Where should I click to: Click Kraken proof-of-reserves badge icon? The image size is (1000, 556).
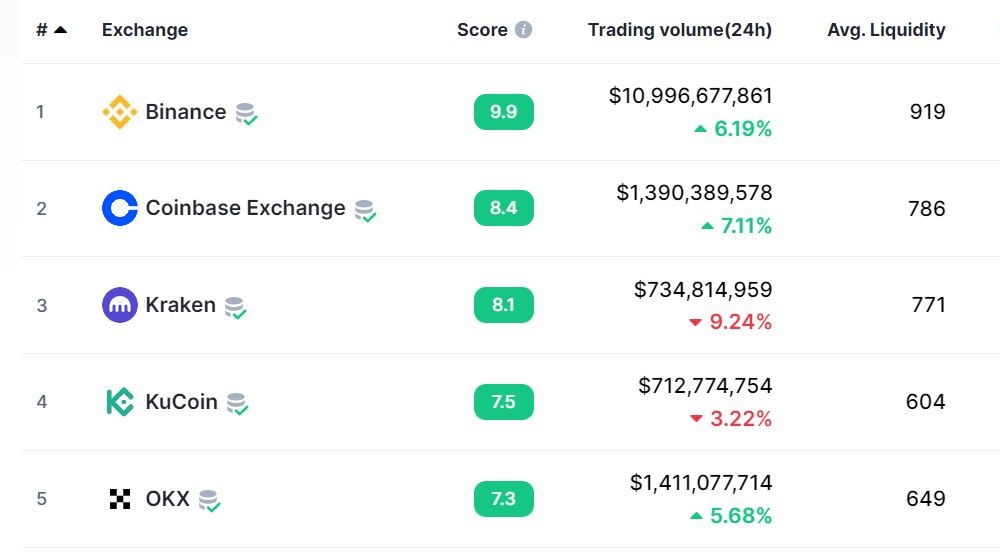pyautogui.click(x=236, y=307)
